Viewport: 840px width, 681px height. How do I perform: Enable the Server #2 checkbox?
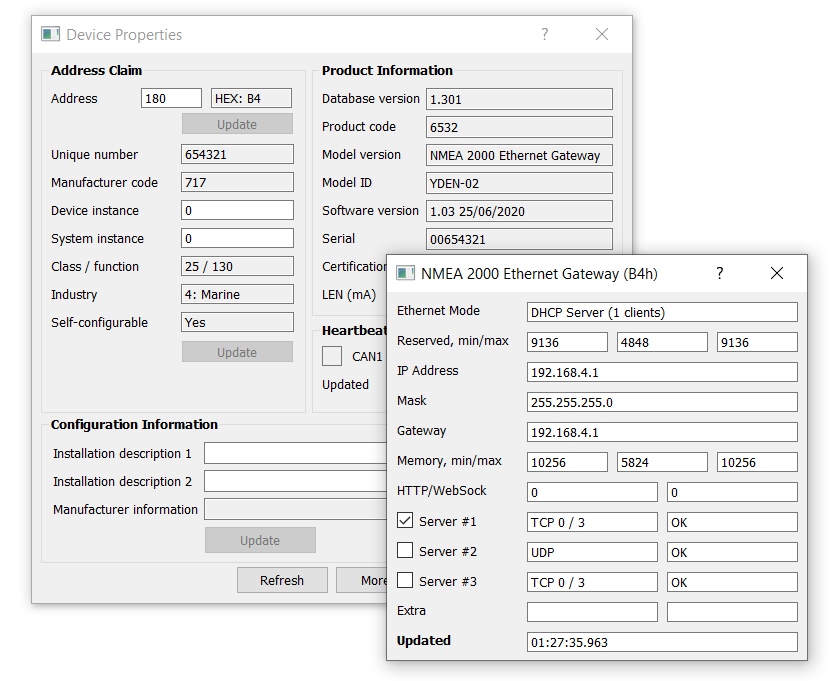[x=405, y=550]
